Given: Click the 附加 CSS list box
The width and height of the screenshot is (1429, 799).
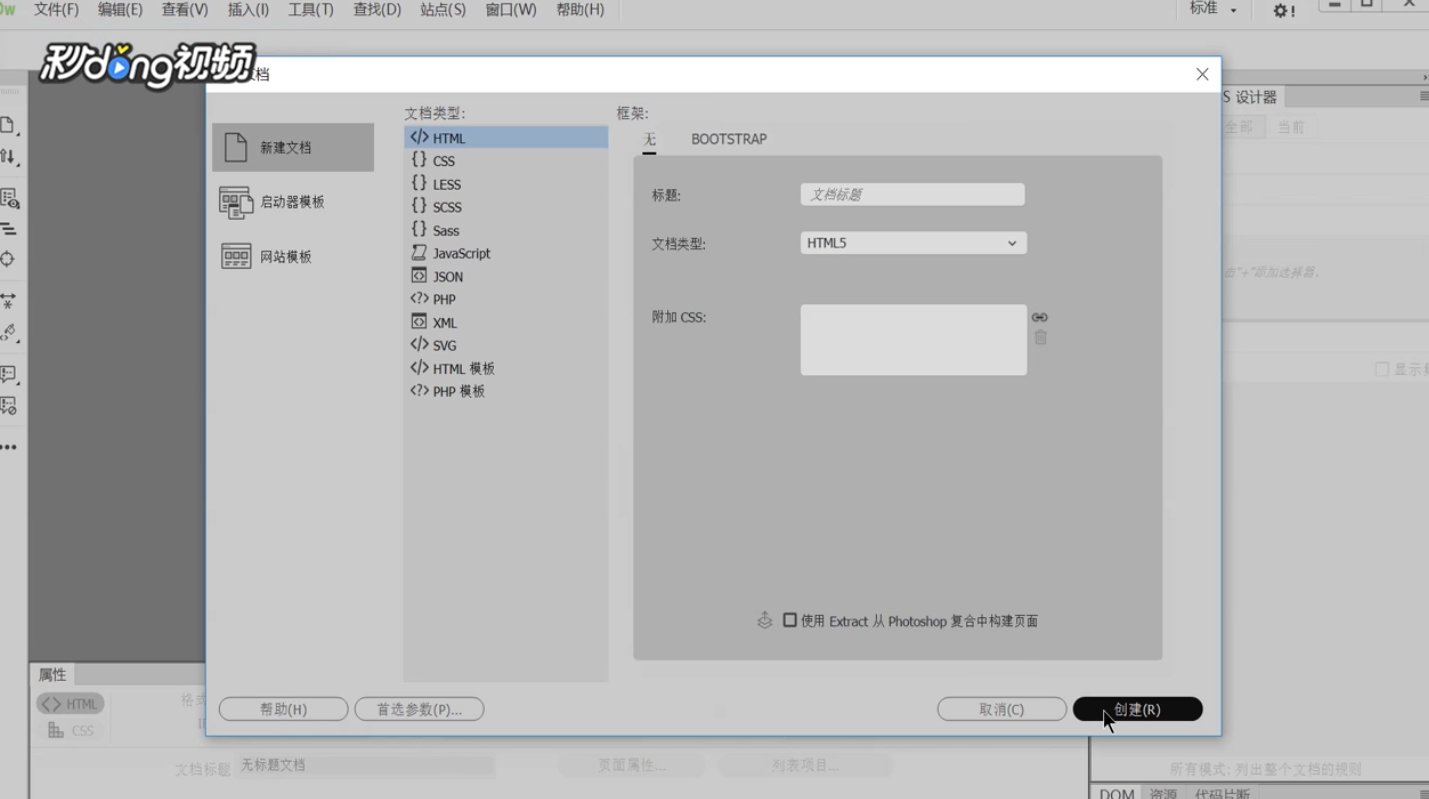Looking at the screenshot, I should [913, 340].
